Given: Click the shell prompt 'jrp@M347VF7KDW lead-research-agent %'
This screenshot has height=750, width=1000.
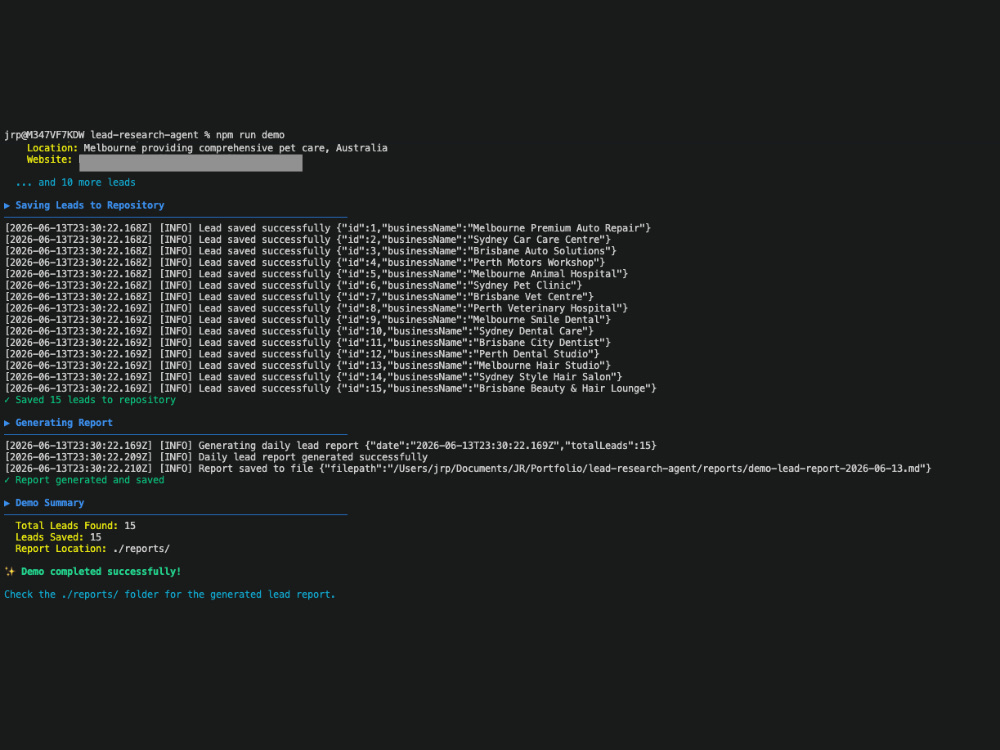Looking at the screenshot, I should coord(107,135).
